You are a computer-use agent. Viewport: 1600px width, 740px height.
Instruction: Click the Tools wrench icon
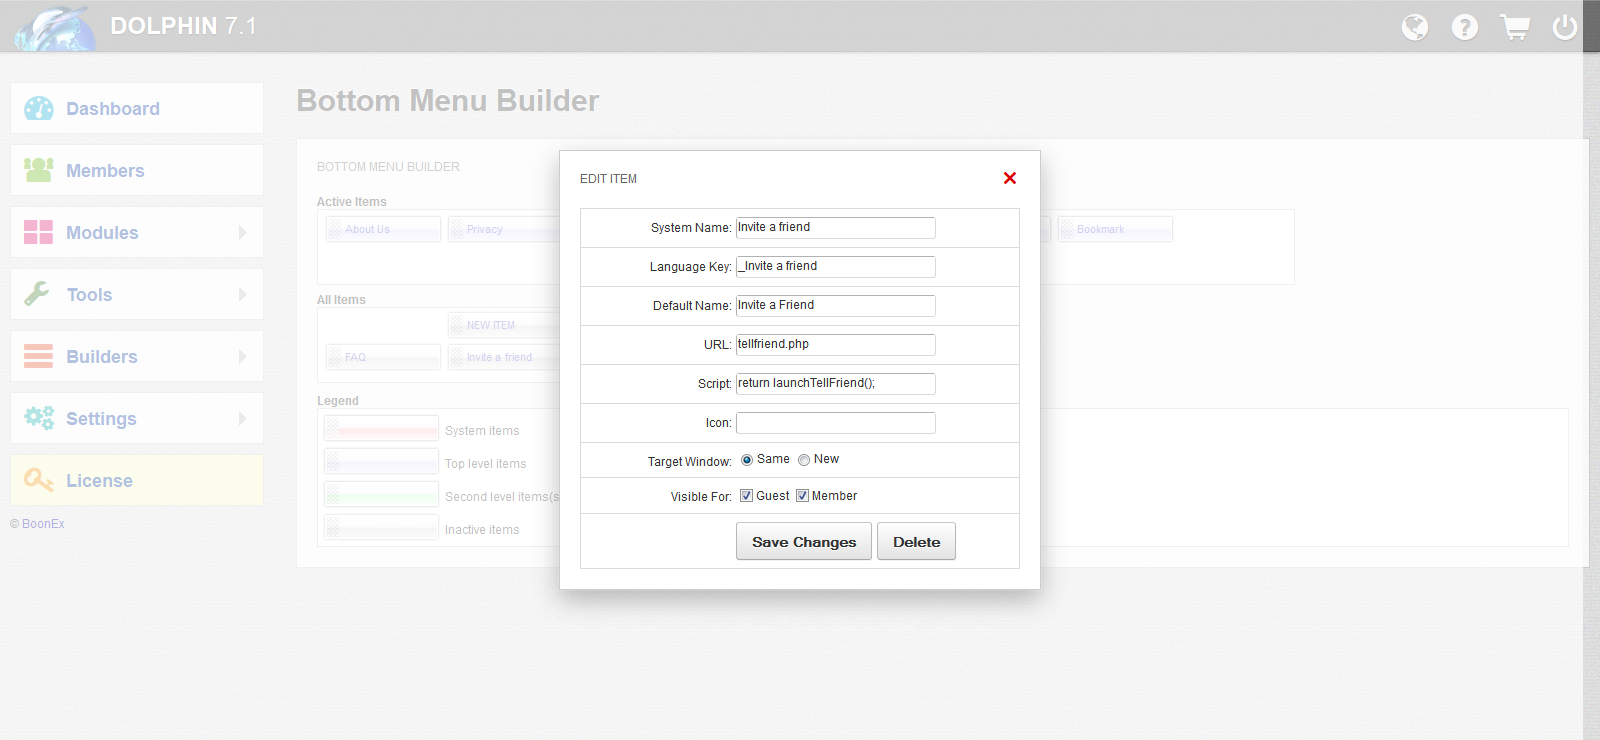point(37,294)
